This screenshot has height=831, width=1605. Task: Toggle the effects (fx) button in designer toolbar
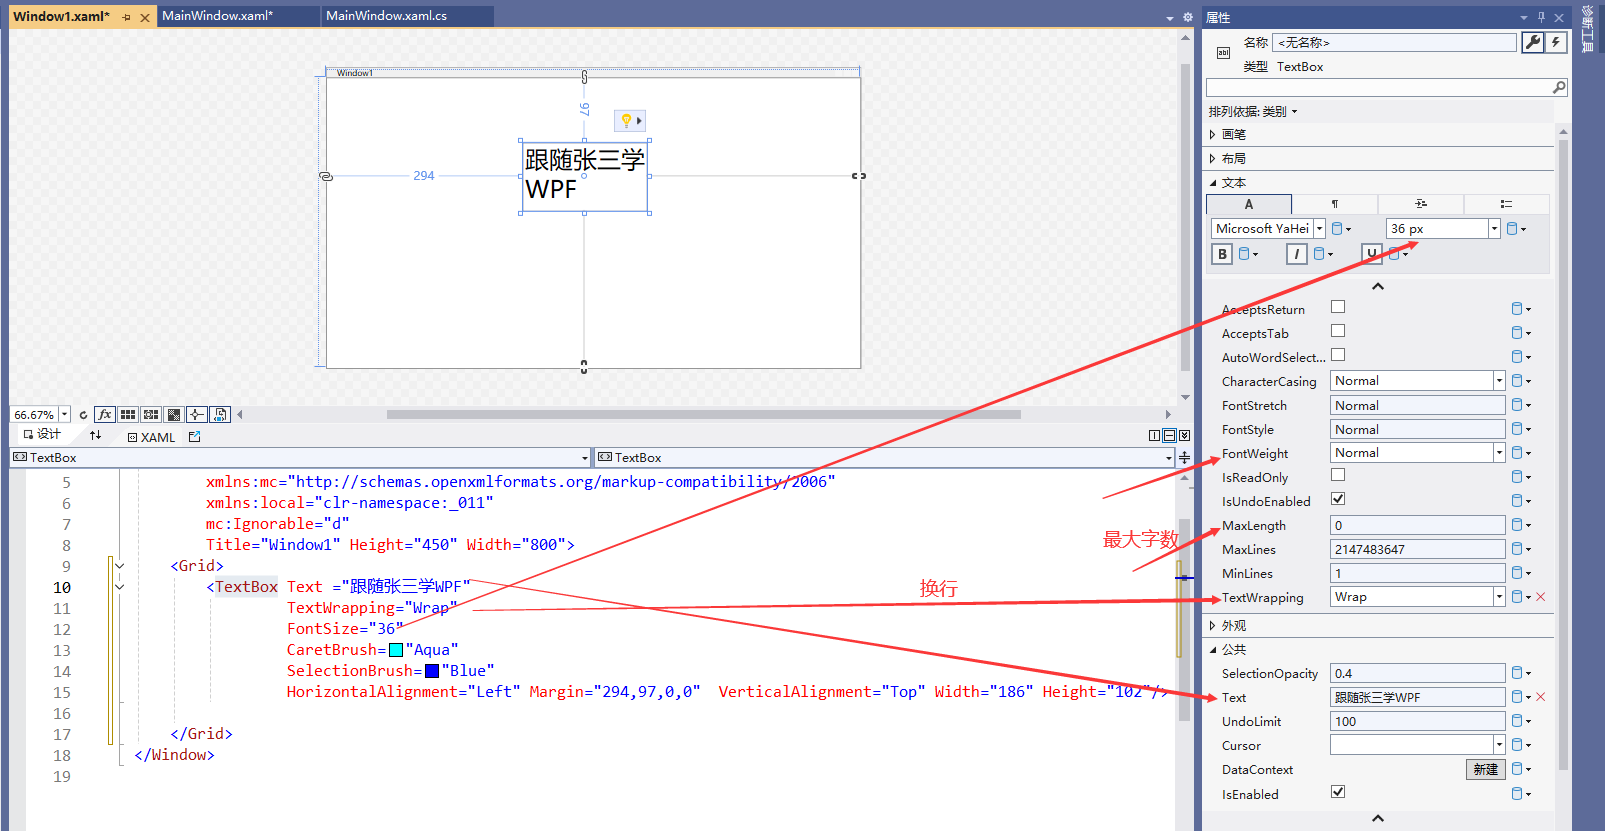click(x=105, y=414)
